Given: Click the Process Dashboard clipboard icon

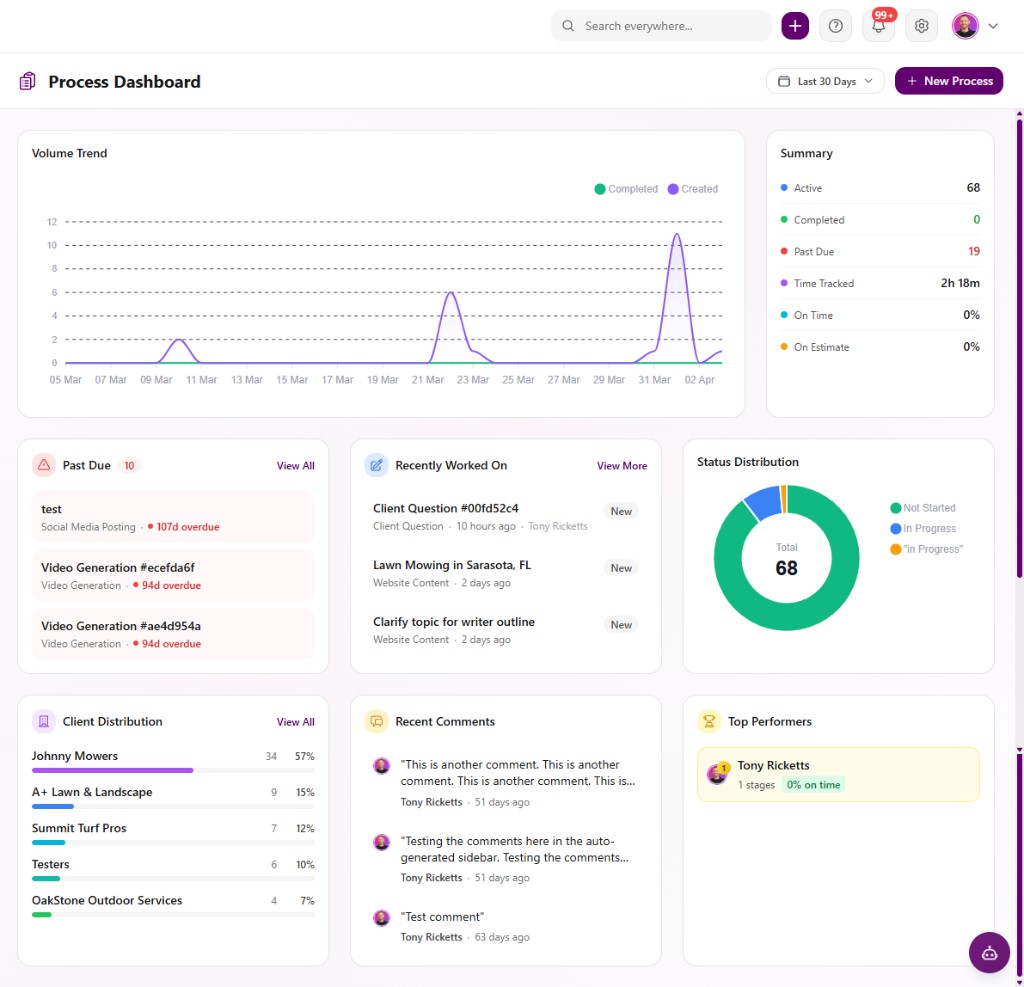Looking at the screenshot, I should click(28, 81).
